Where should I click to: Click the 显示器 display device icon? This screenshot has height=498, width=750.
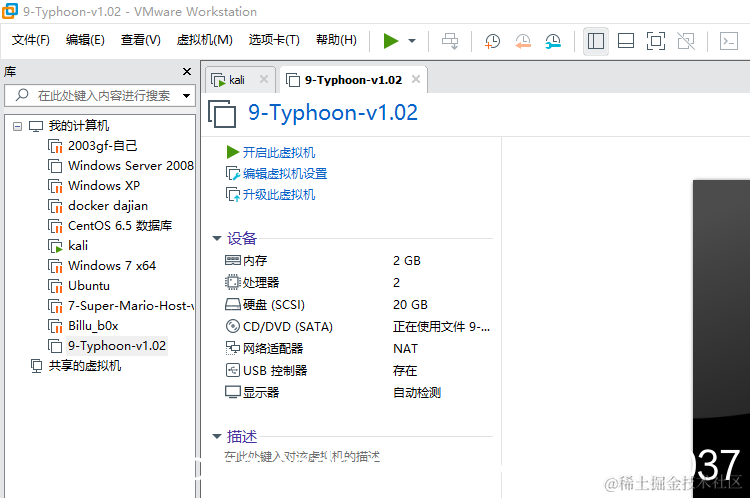[232, 392]
